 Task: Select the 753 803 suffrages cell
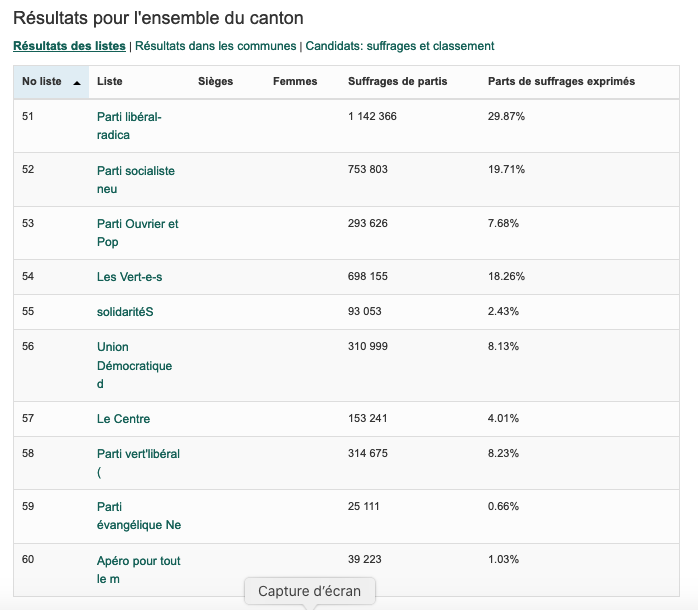[368, 169]
